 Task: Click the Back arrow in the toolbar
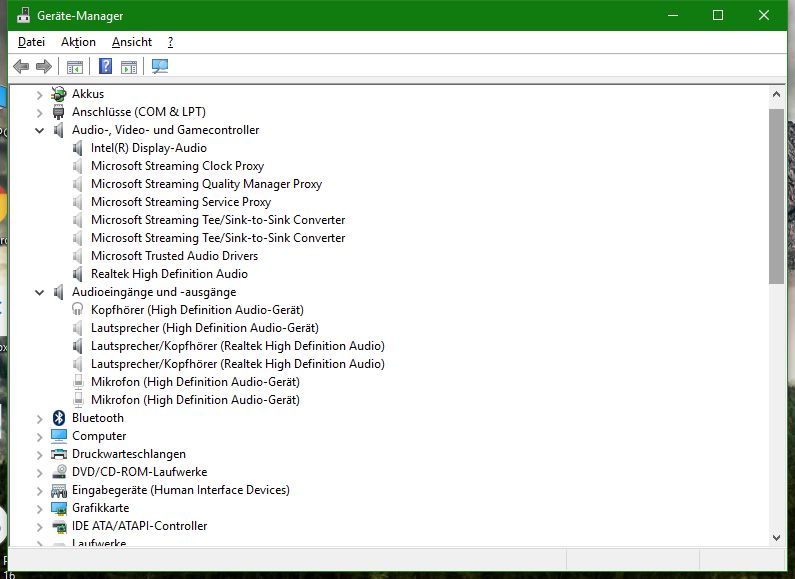point(21,66)
